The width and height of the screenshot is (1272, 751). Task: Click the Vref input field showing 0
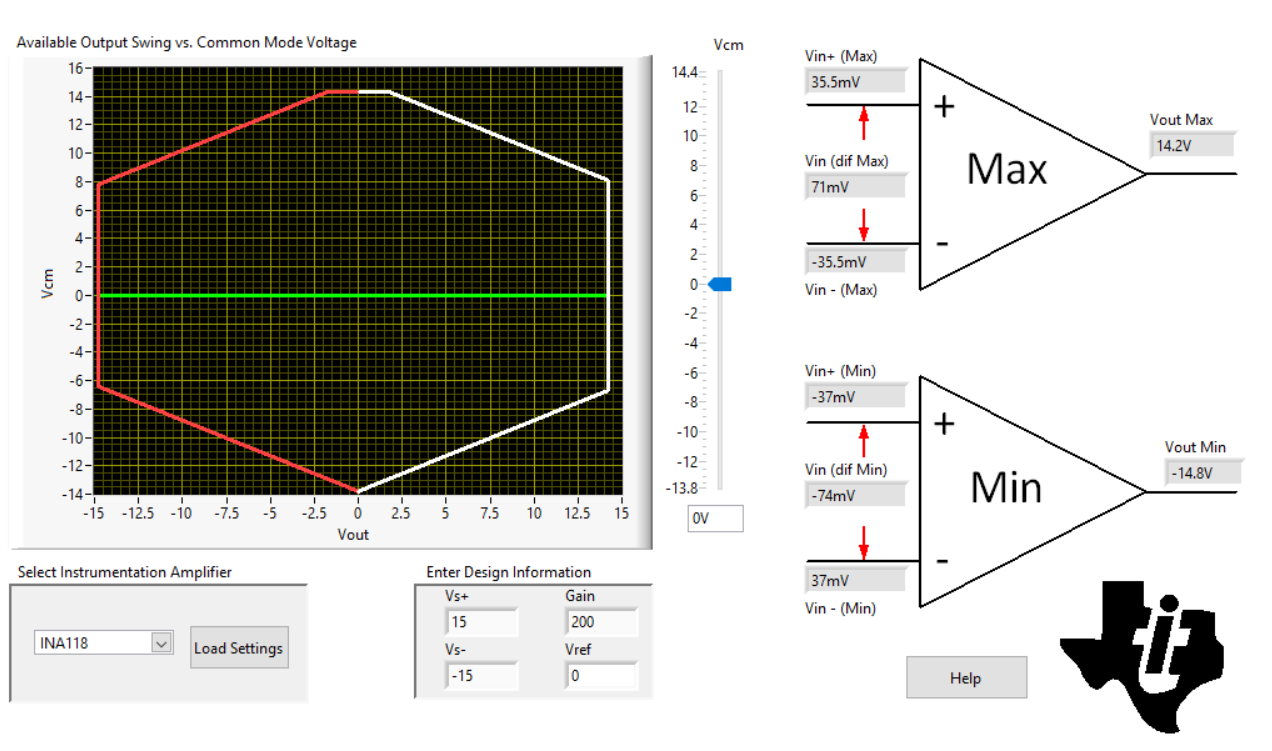click(601, 677)
